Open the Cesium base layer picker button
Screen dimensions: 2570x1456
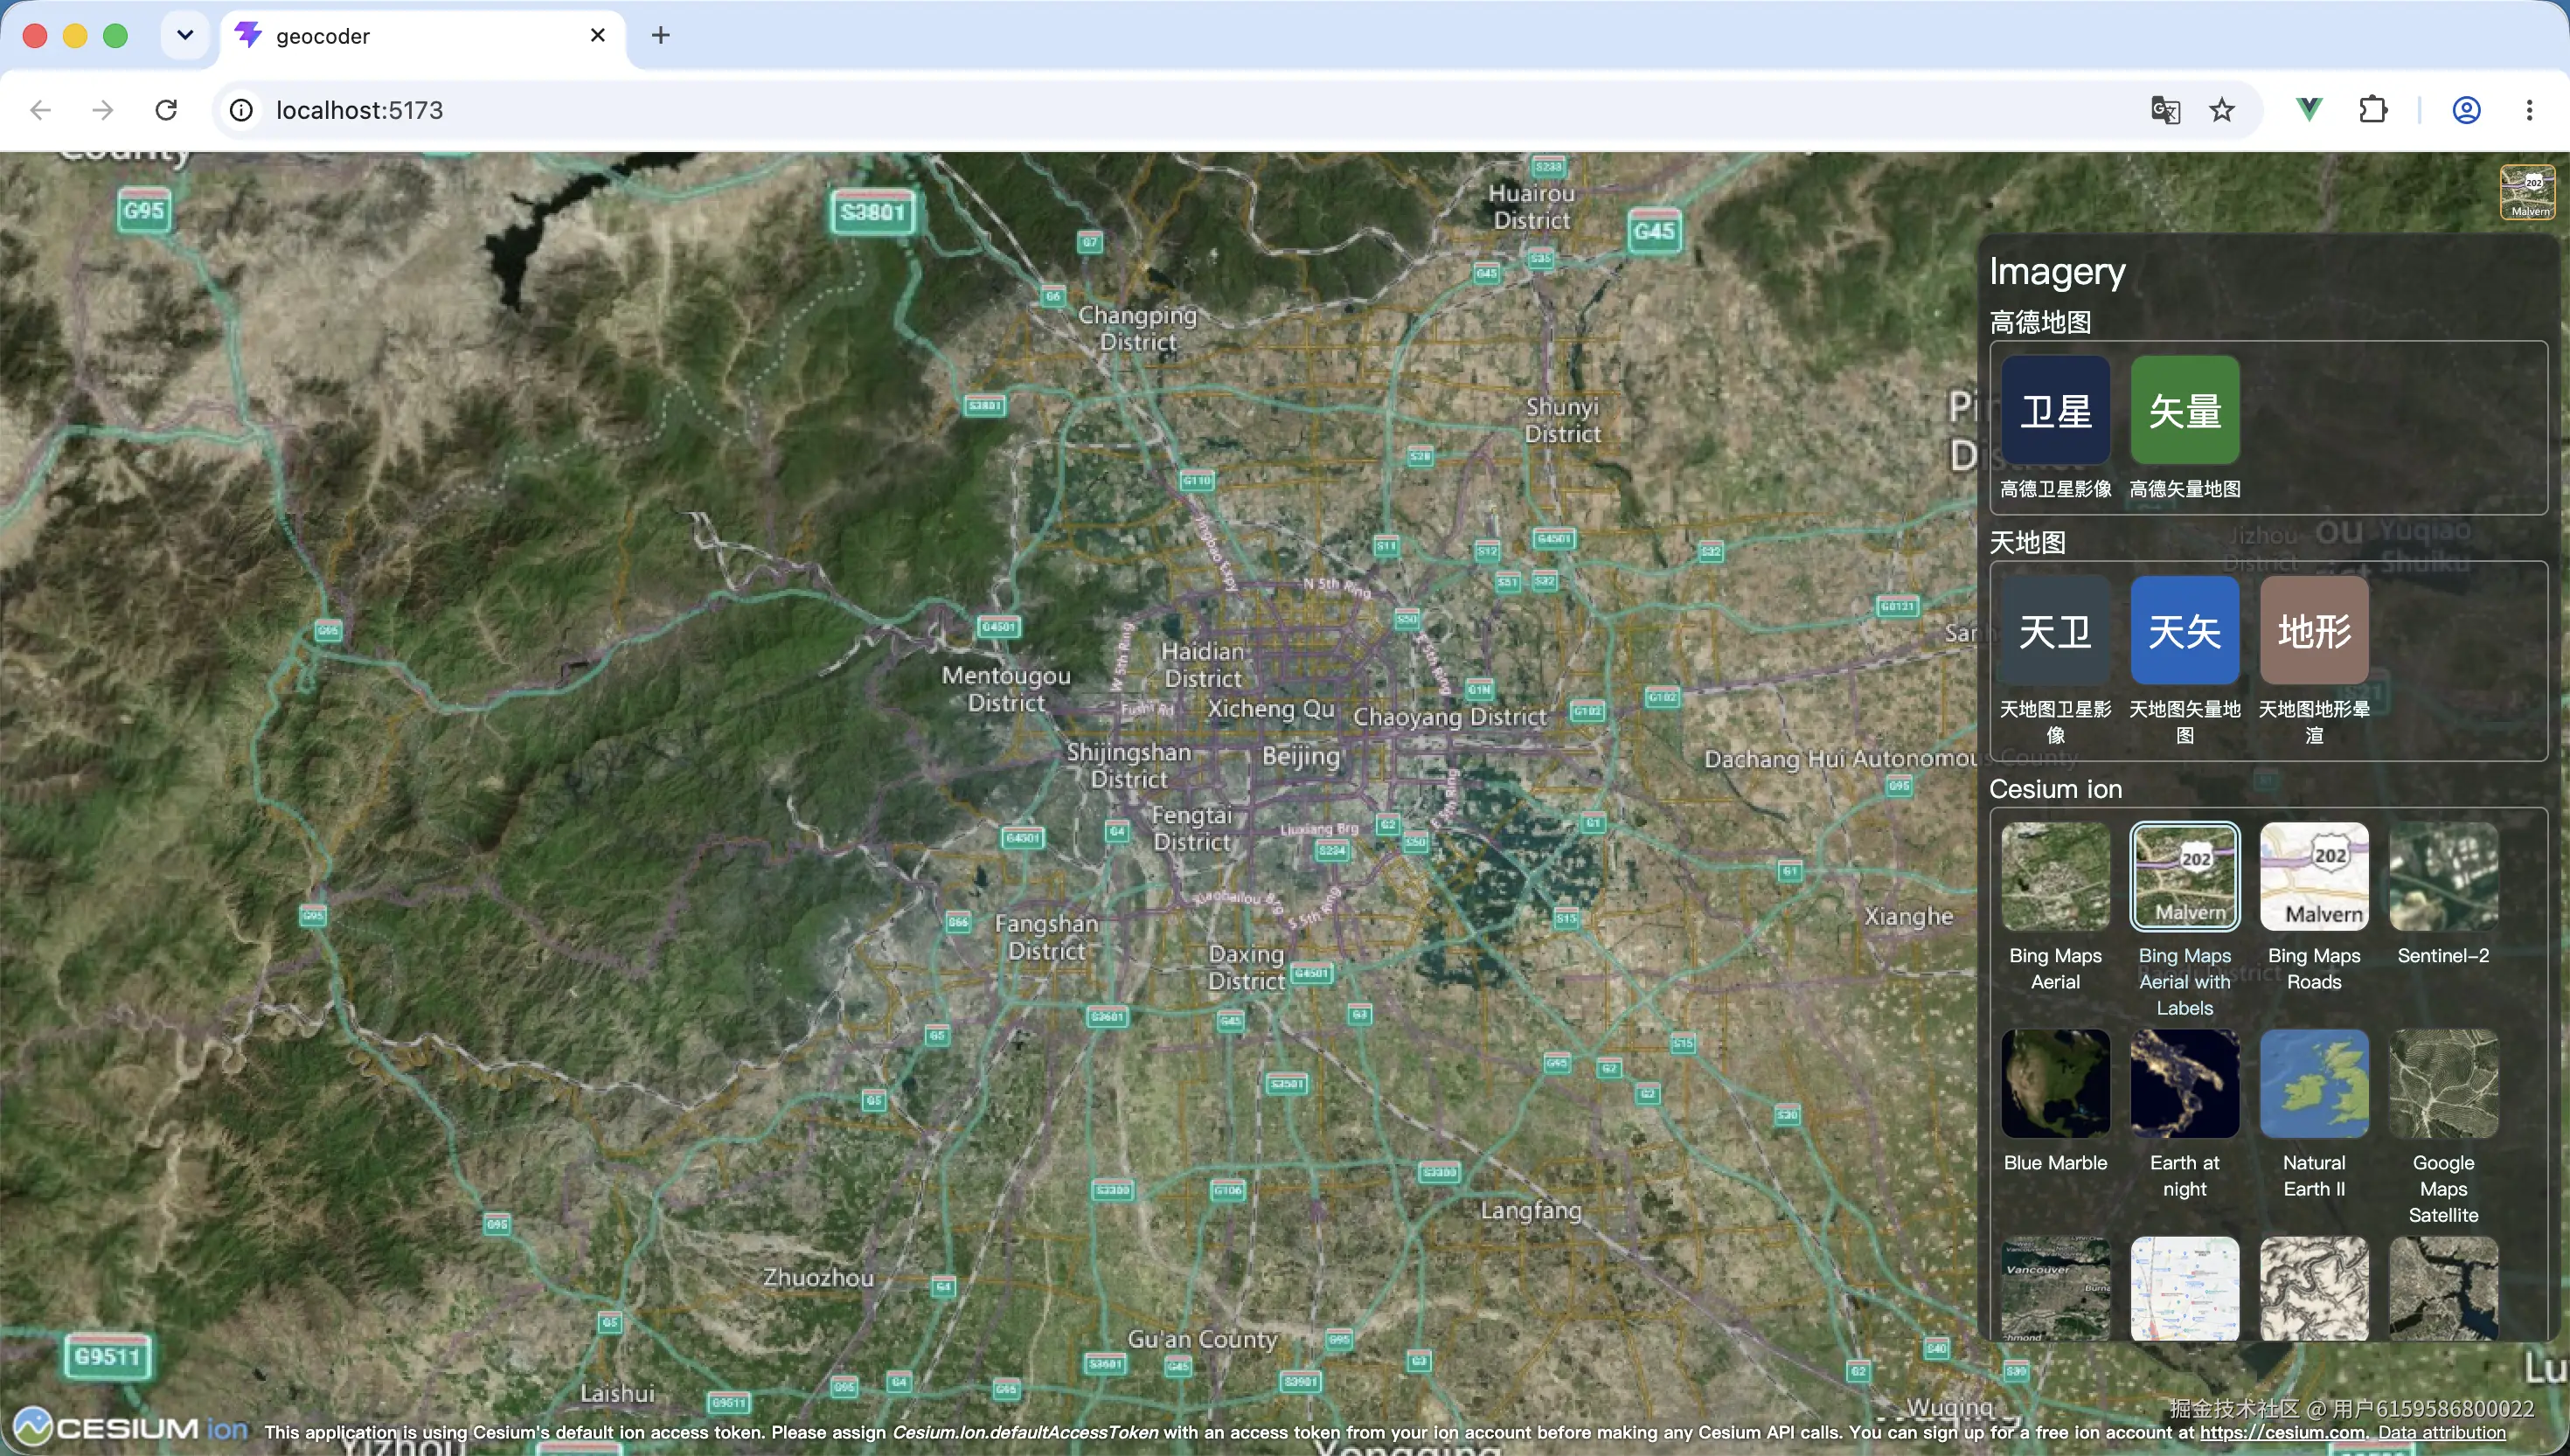click(x=2527, y=191)
